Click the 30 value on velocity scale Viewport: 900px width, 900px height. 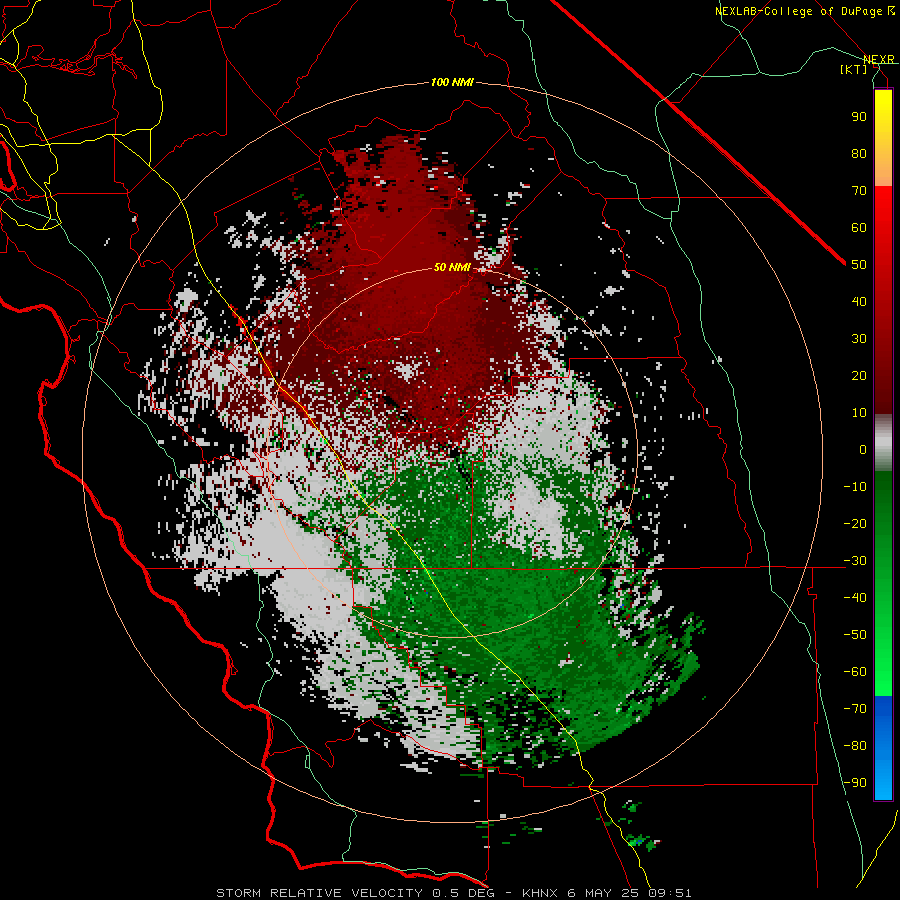(859, 339)
